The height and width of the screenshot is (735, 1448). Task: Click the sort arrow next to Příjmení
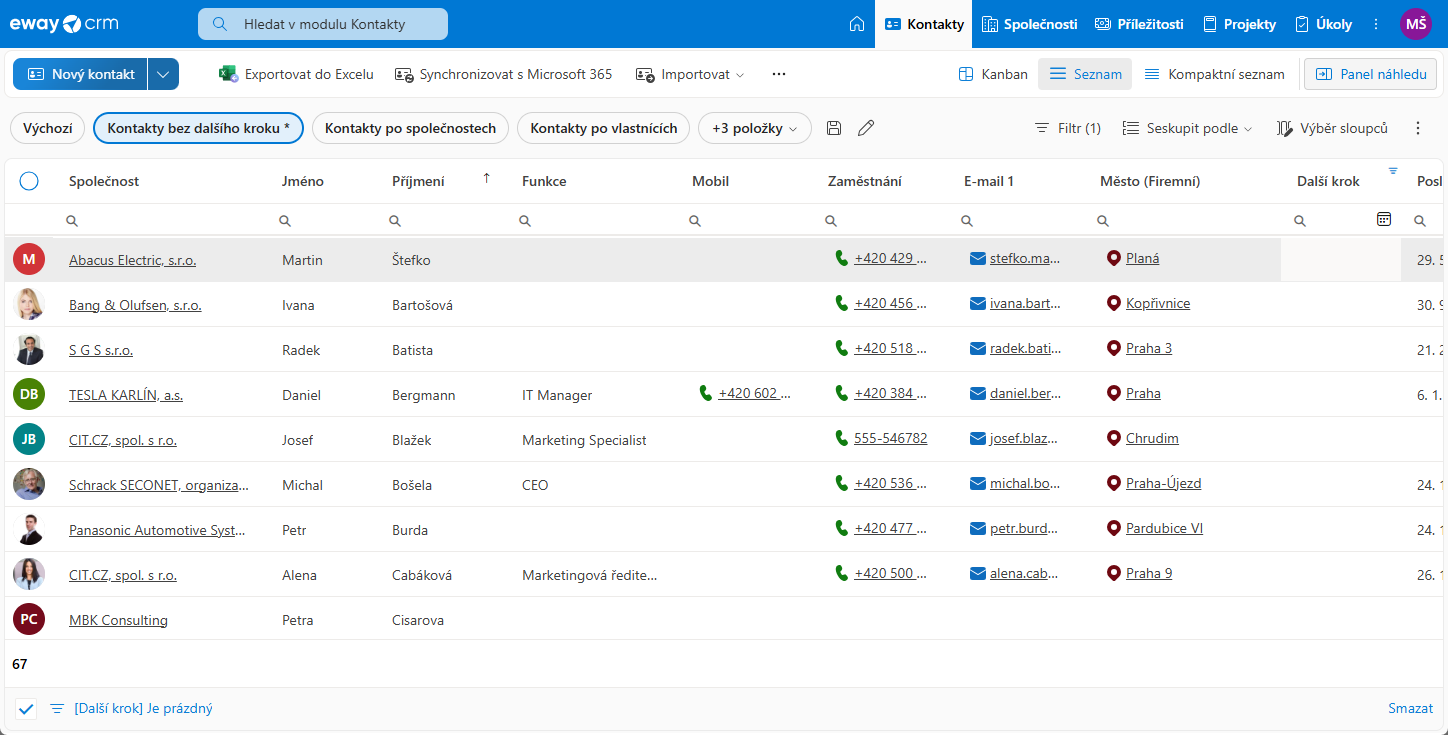[x=487, y=178]
